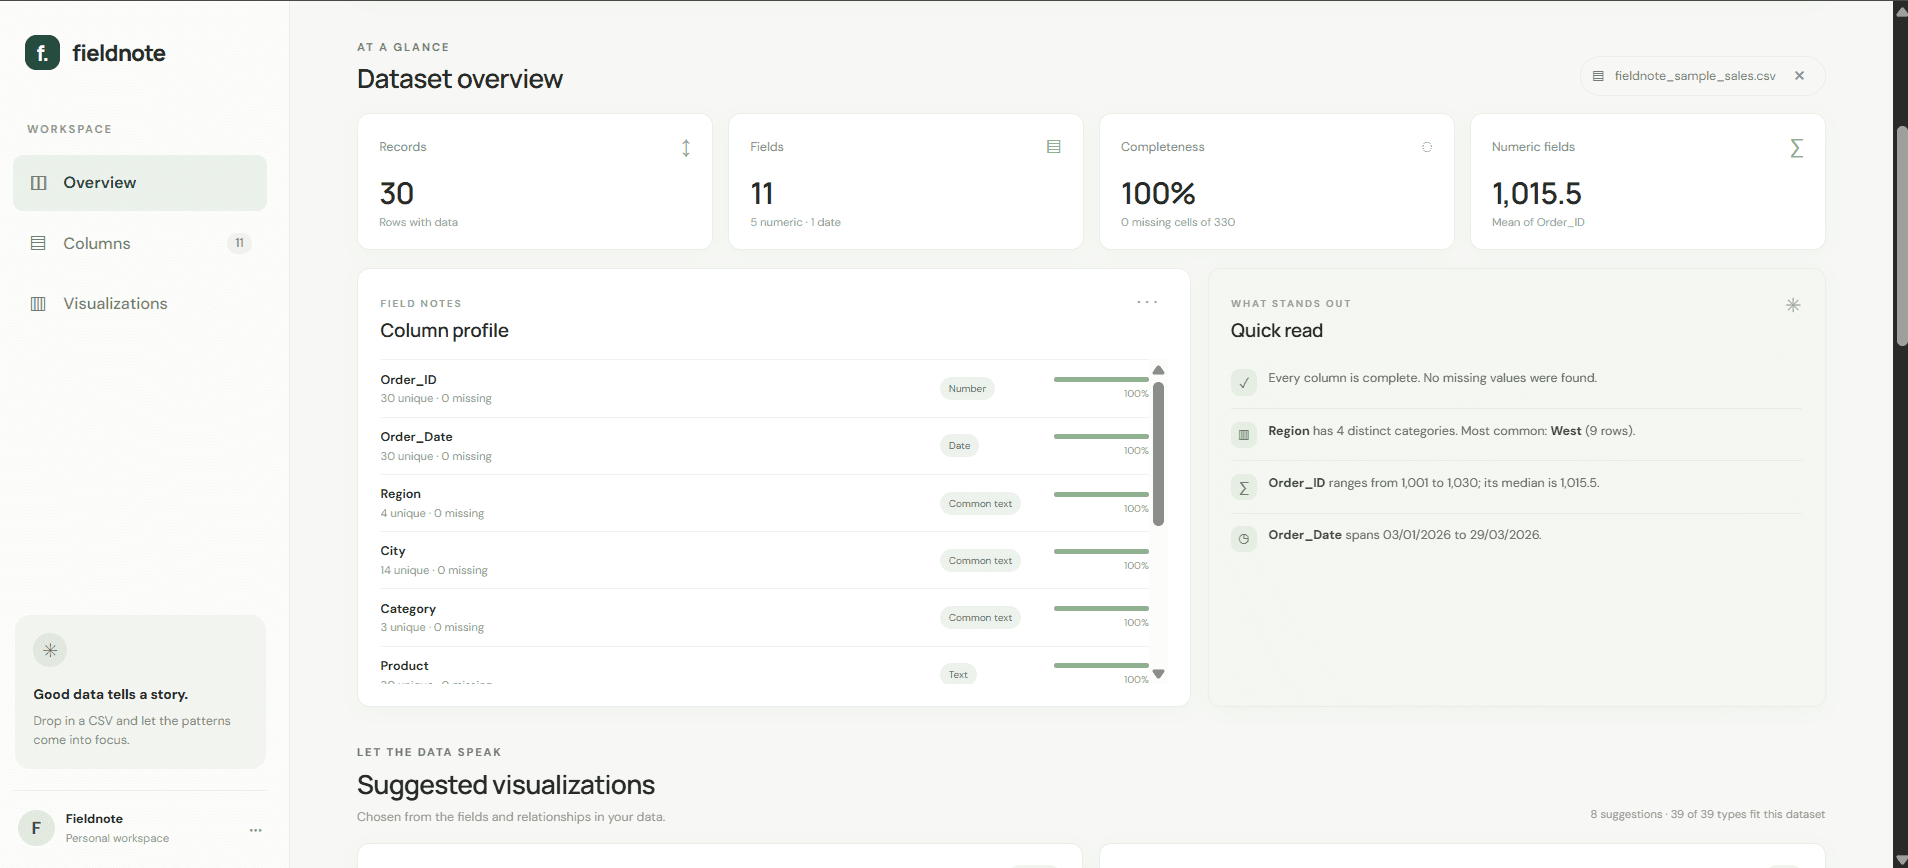This screenshot has height=868, width=1908.
Task: Click the Suggested visualizations heading
Action: click(x=506, y=785)
